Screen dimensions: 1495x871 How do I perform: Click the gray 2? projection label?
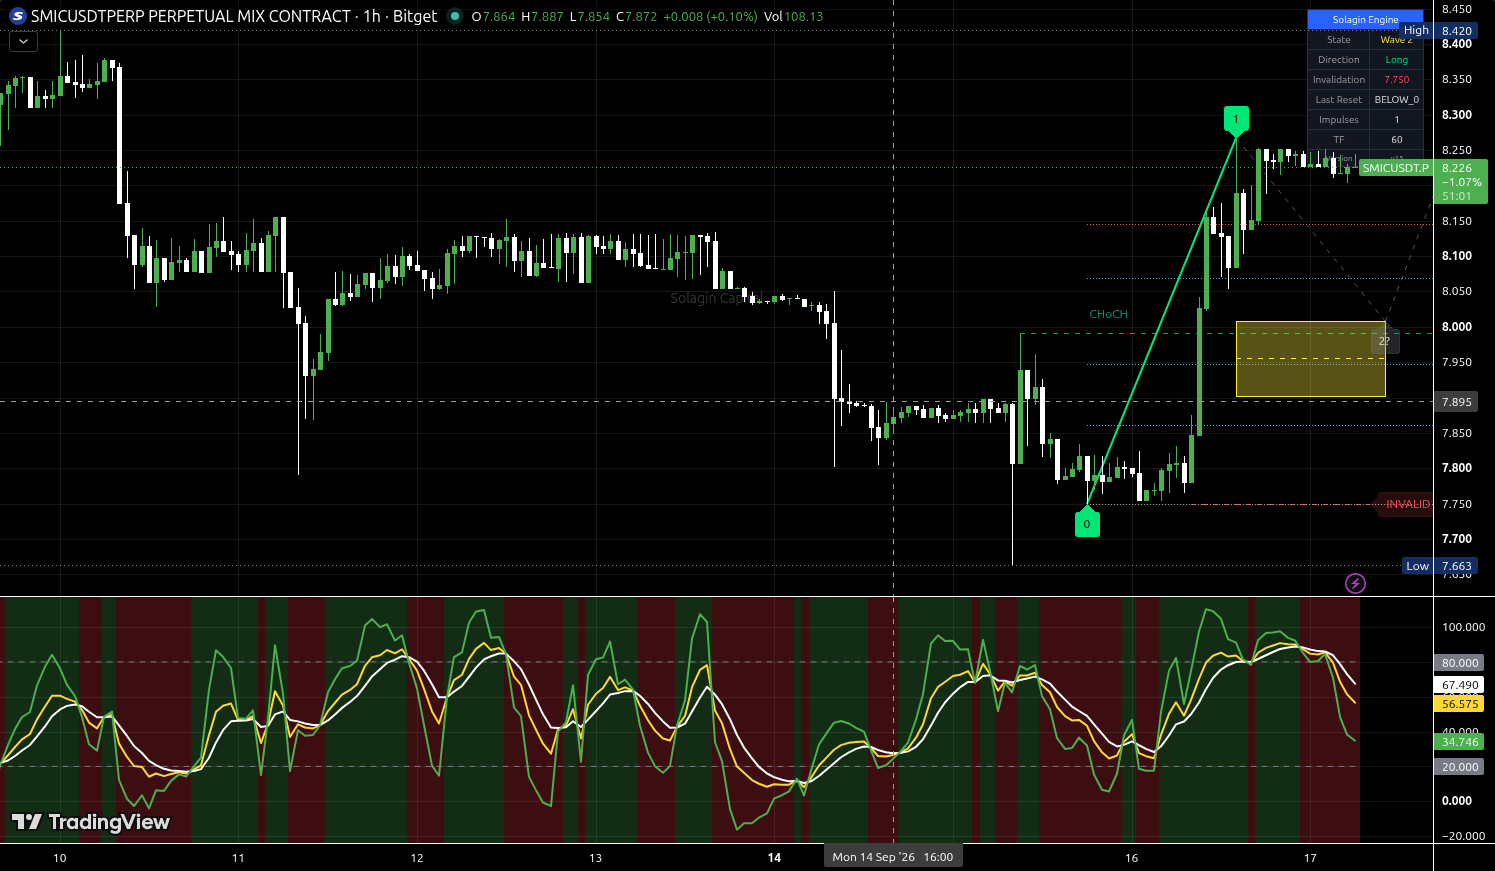click(x=1385, y=341)
